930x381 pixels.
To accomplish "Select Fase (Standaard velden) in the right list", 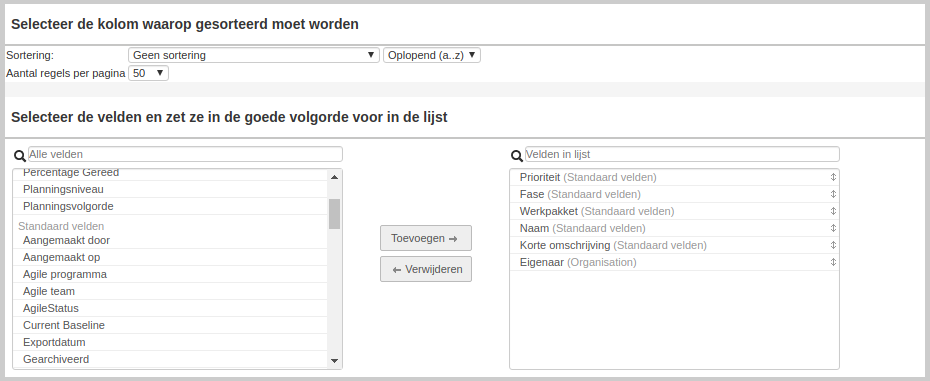I will tap(674, 194).
